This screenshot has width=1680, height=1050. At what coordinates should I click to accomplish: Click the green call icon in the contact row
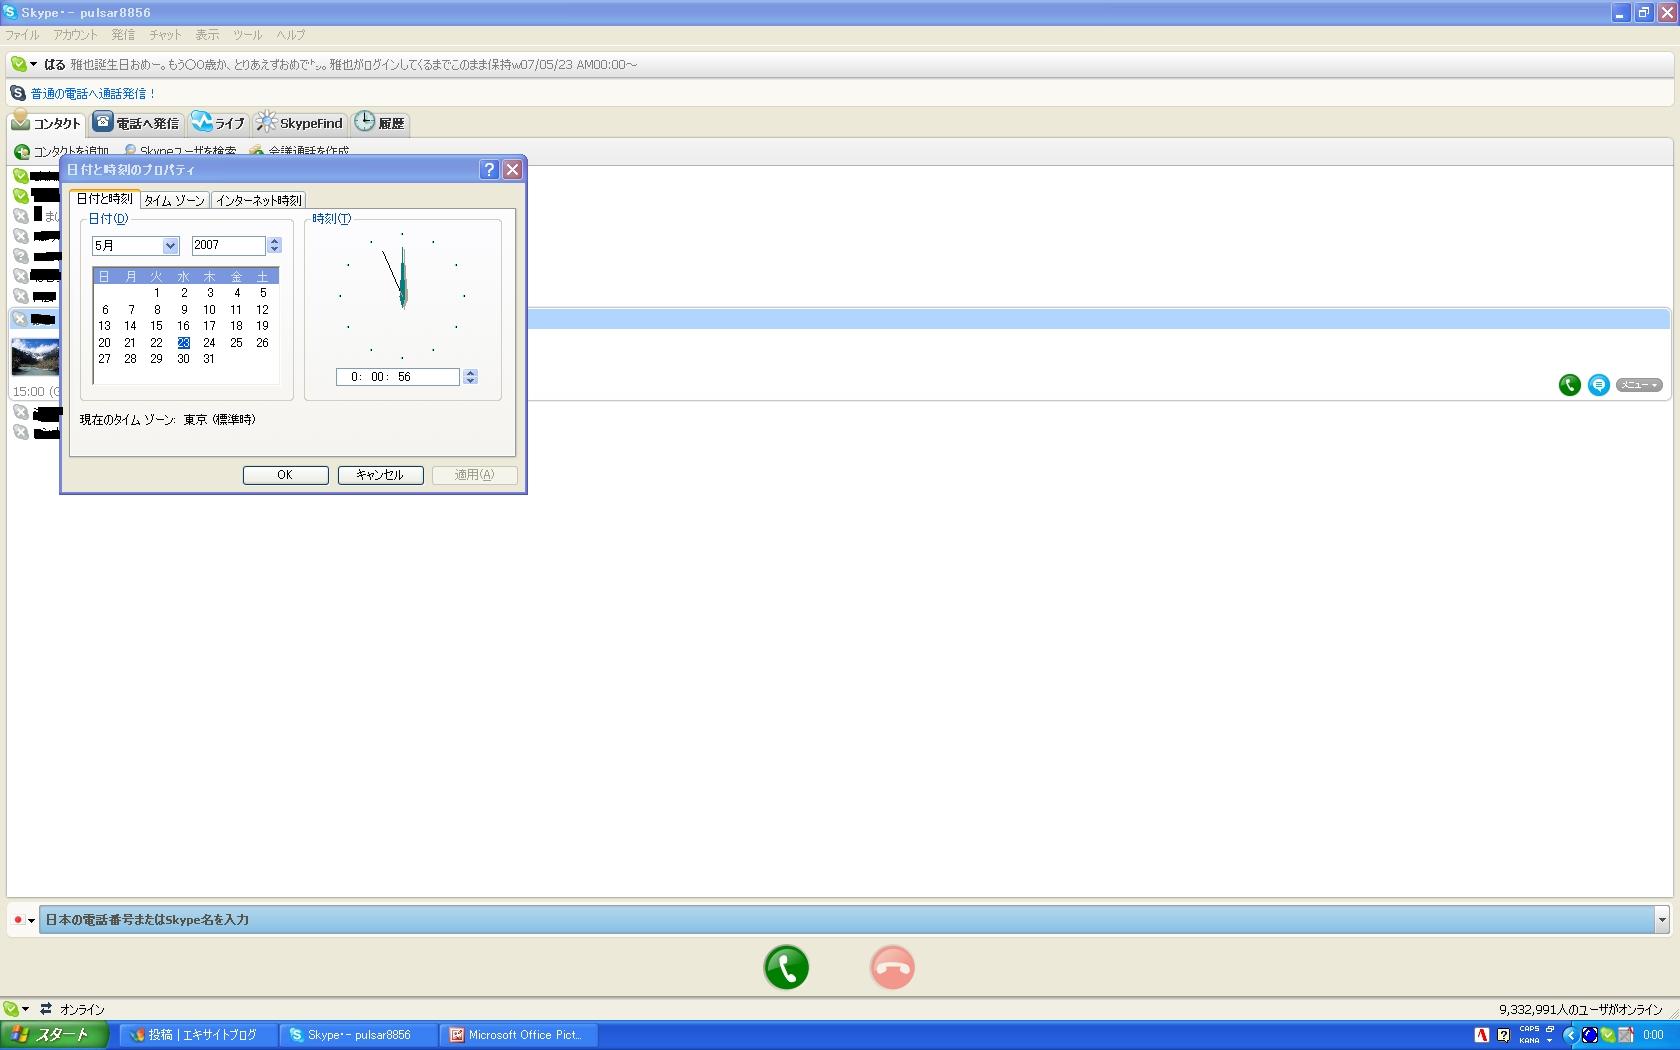pos(1570,385)
